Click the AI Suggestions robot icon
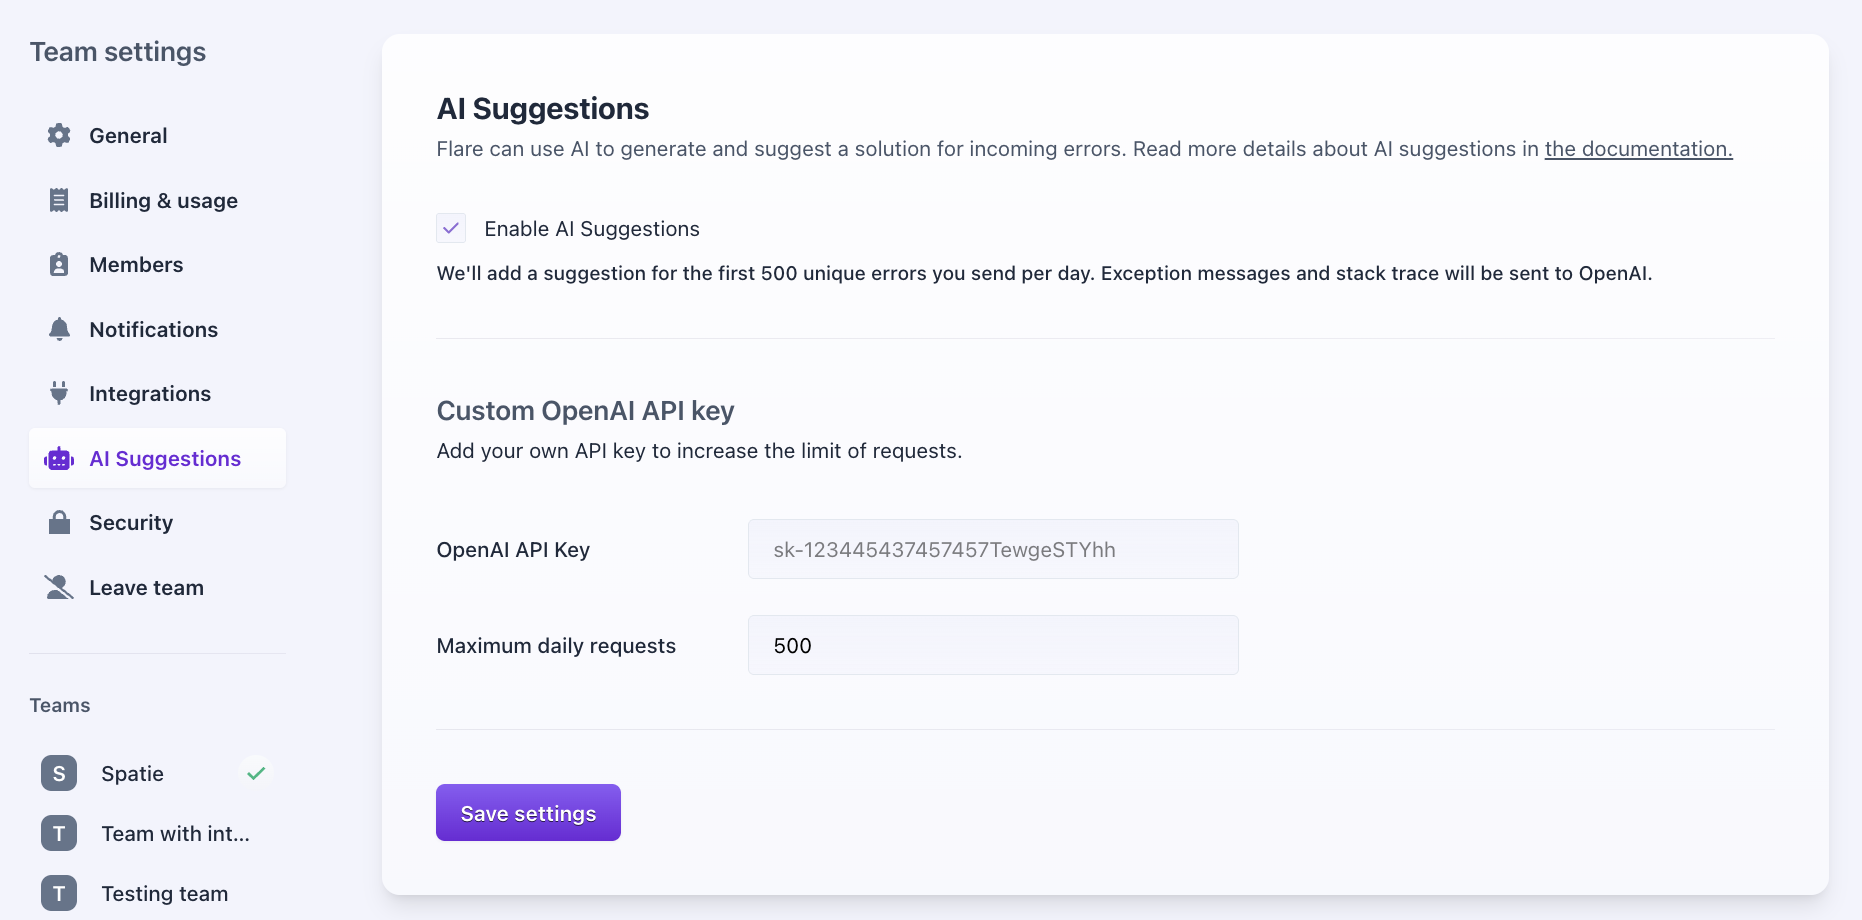 point(59,459)
